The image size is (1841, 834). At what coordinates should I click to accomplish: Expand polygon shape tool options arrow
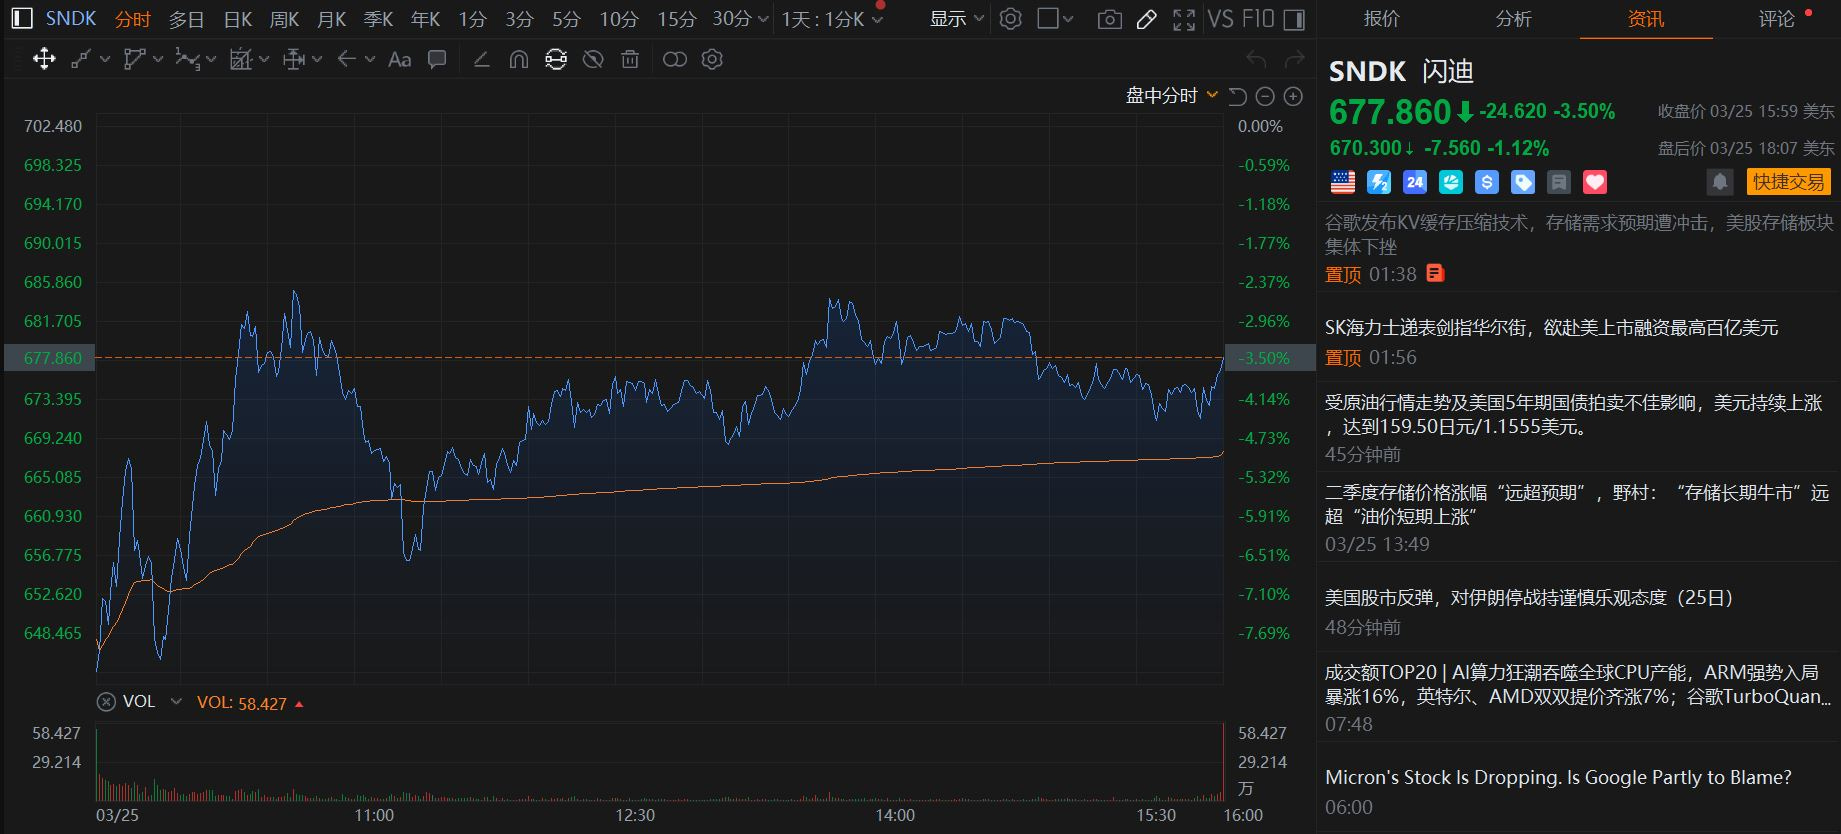pos(158,59)
